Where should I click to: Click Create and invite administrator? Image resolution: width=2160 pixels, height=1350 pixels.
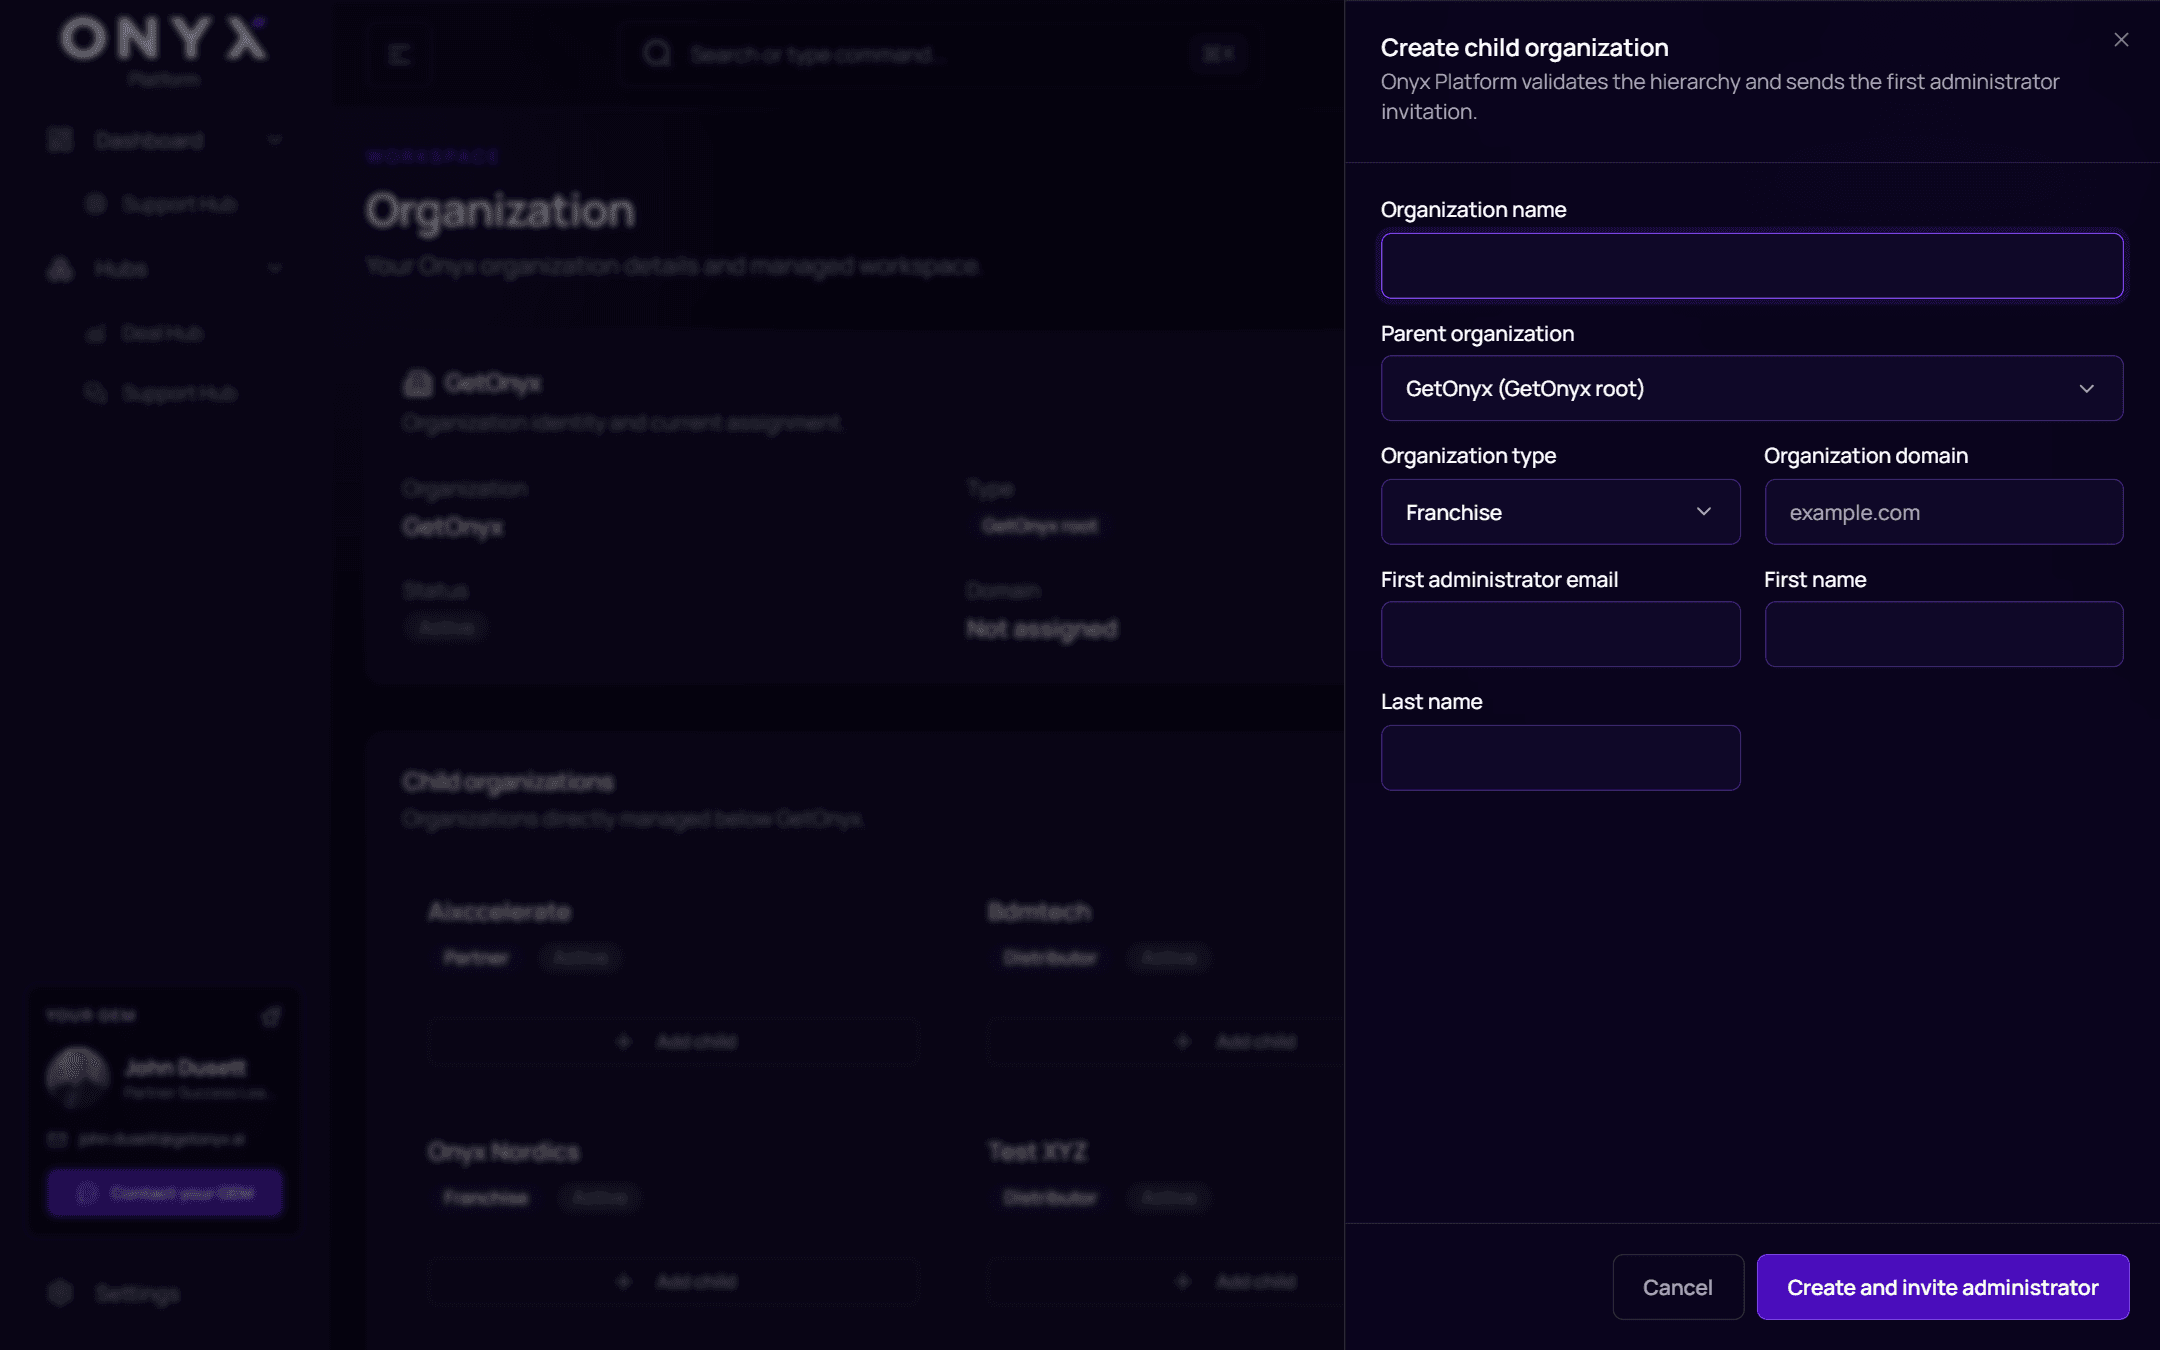pyautogui.click(x=1942, y=1287)
